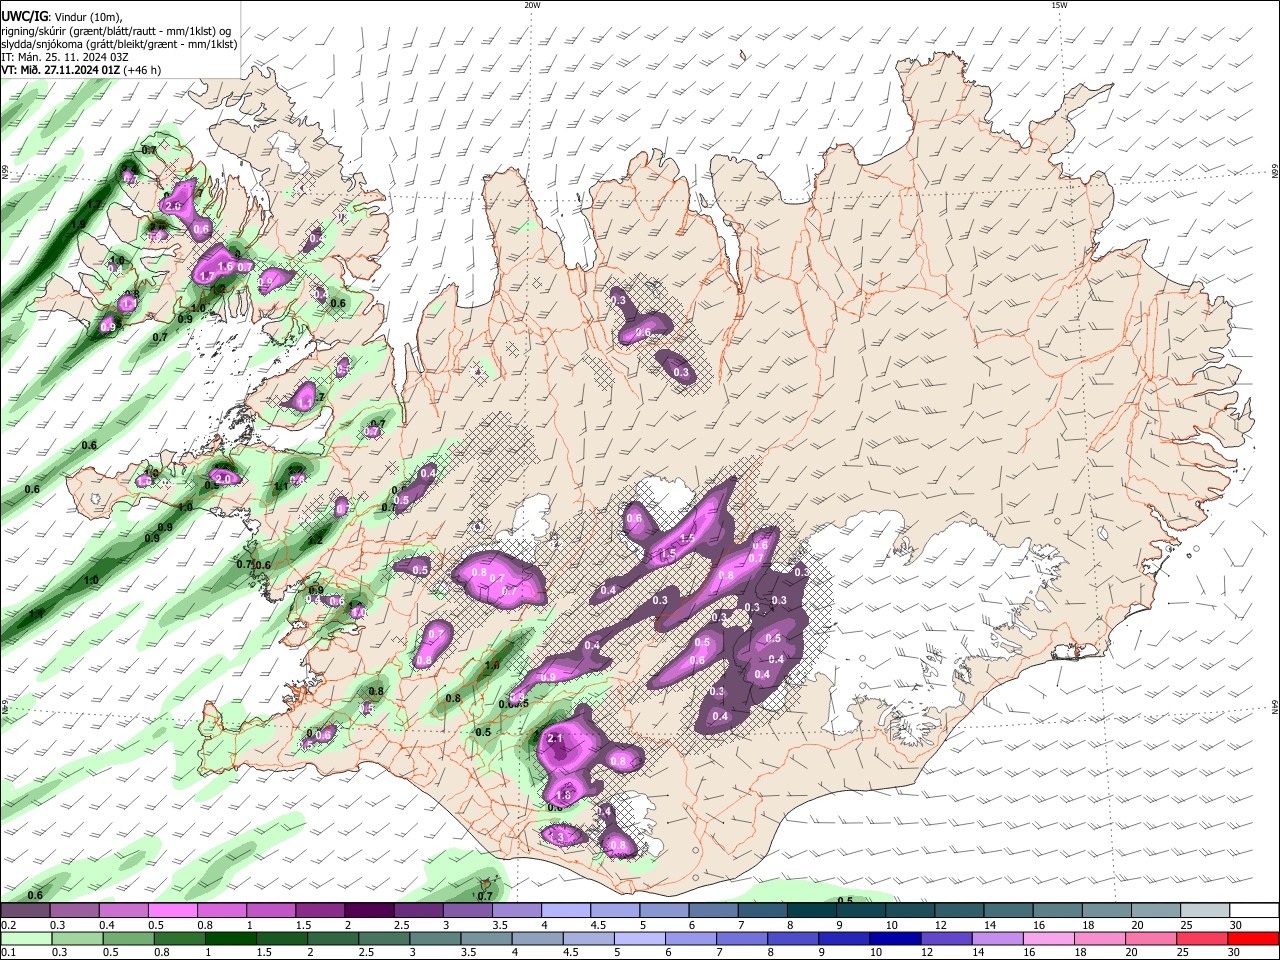Pick the deep blue swatch labeled 10 in the bottom legend row

(894, 939)
